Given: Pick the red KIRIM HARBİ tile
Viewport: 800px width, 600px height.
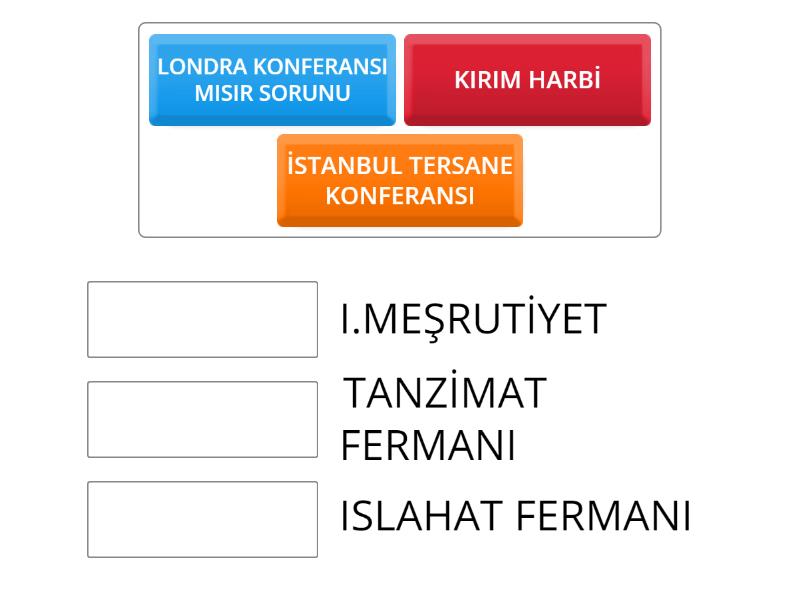Looking at the screenshot, I should pyautogui.click(x=528, y=80).
